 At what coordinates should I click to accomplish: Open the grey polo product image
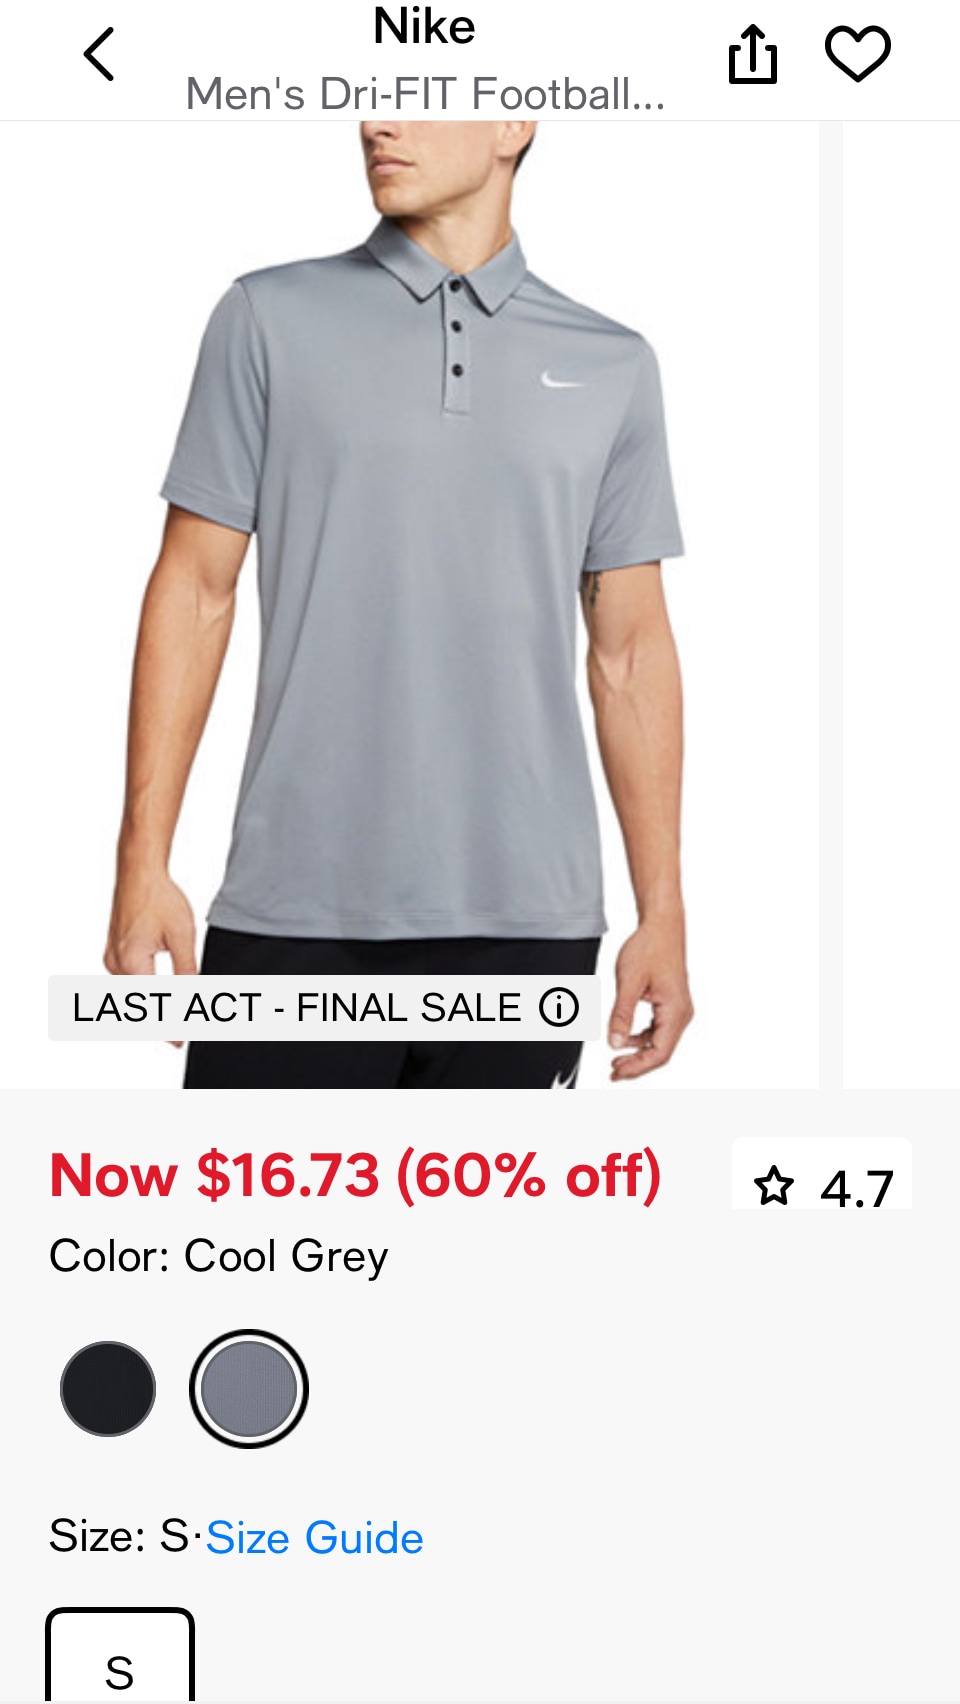(409, 604)
